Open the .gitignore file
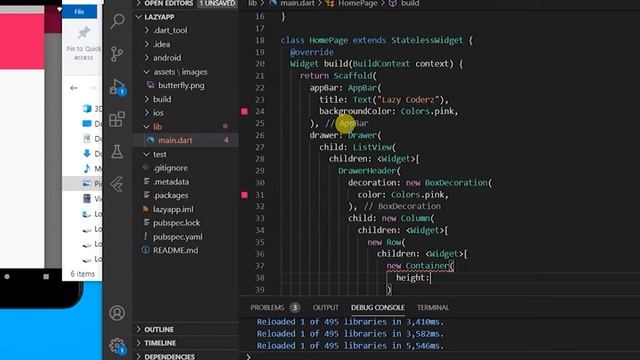640x360 pixels. 171,168
